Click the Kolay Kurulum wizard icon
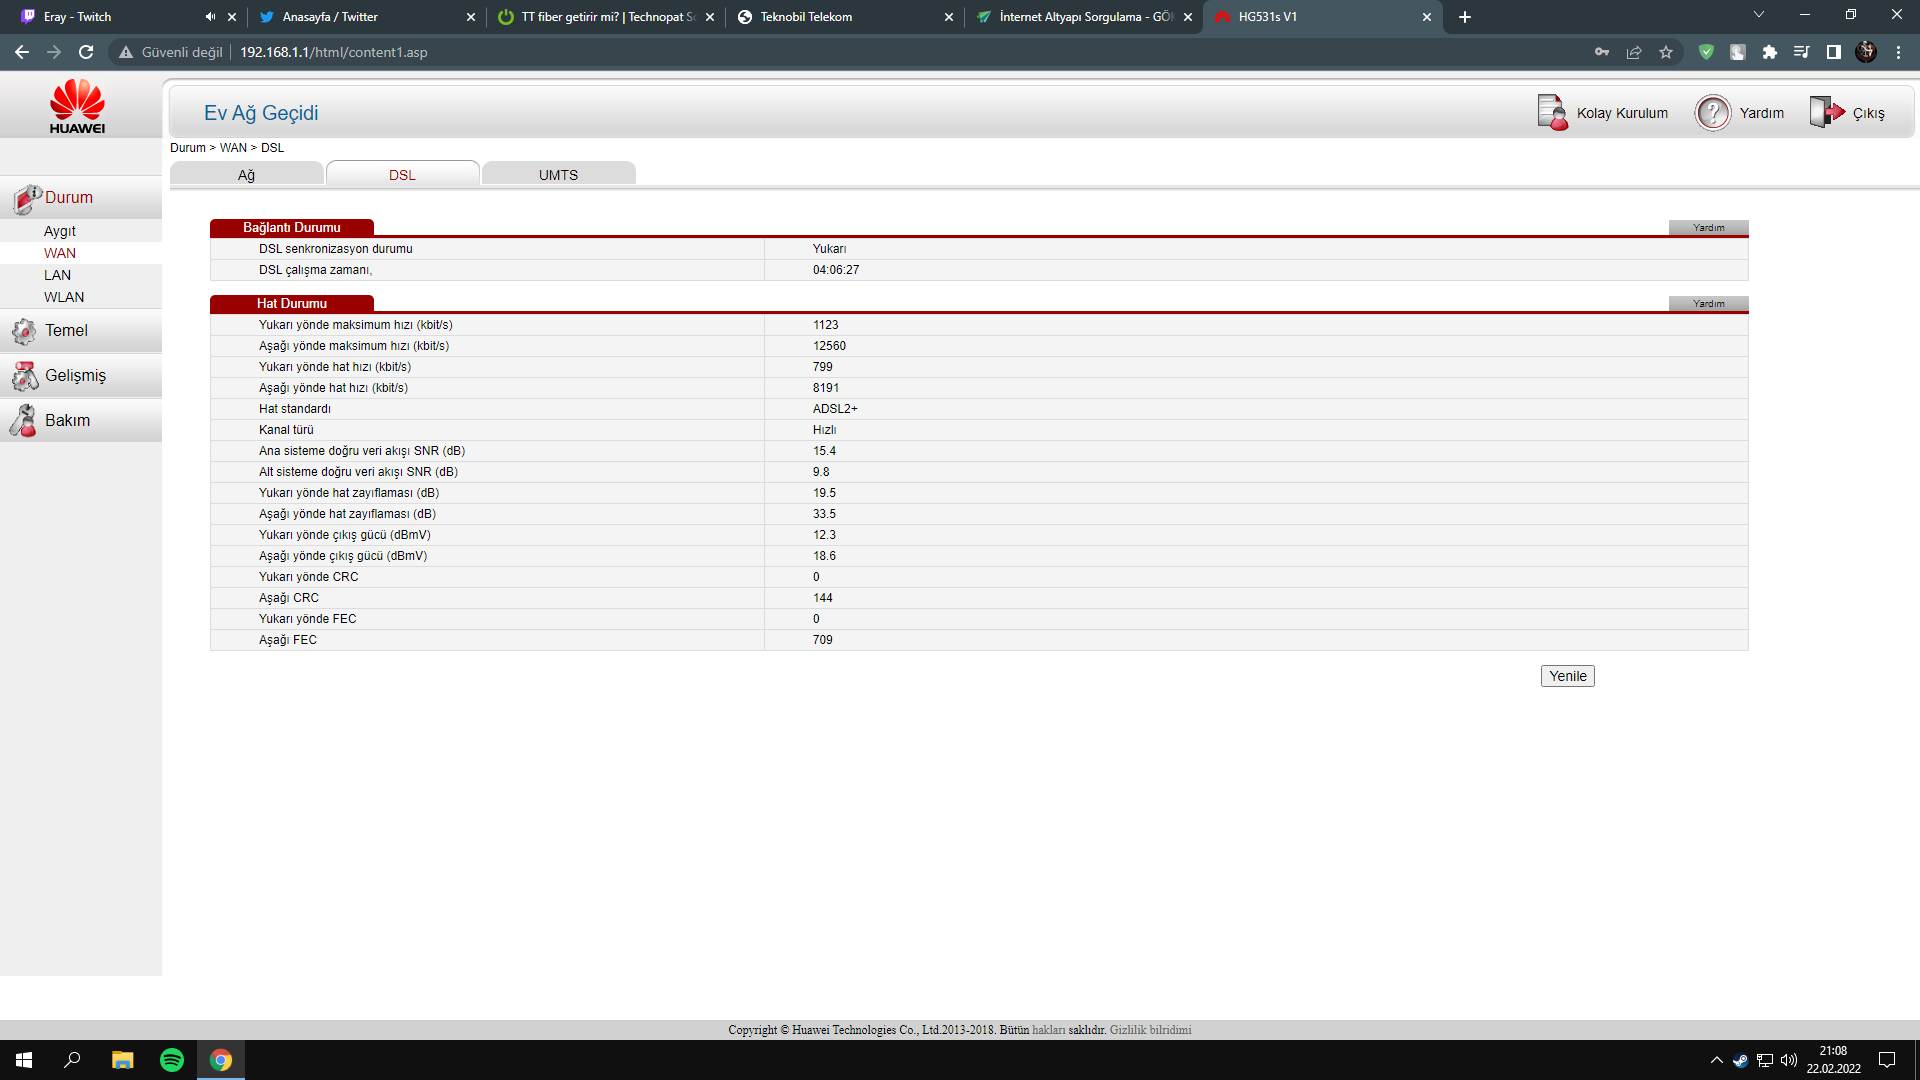Image resolution: width=1920 pixels, height=1080 pixels. (x=1552, y=113)
